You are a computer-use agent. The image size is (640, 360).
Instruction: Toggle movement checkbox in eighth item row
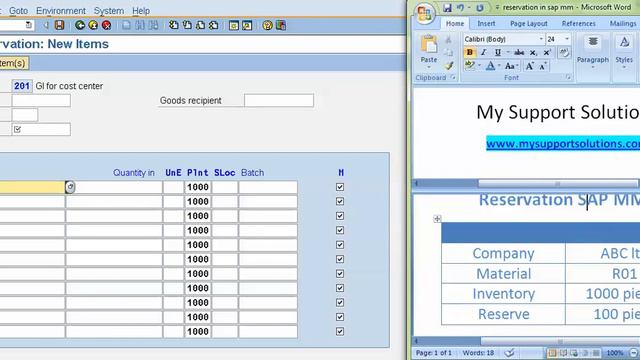coord(340,288)
